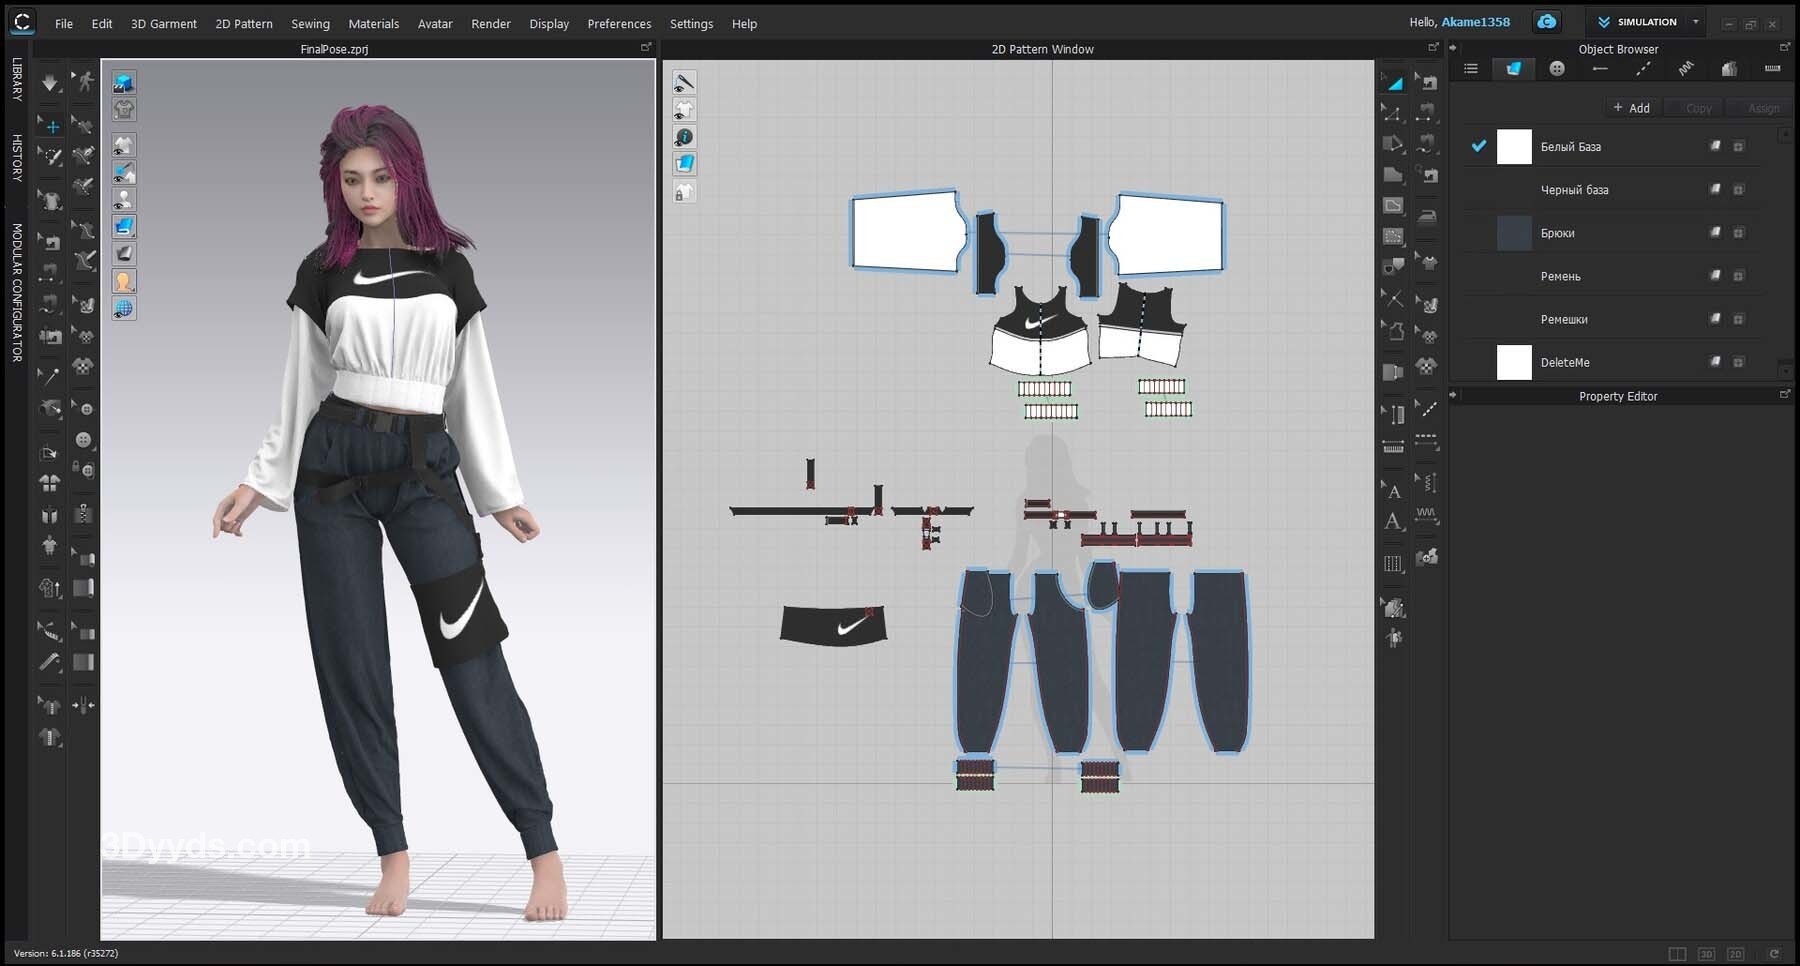Open the Materials menu
1800x966 pixels.
click(373, 24)
